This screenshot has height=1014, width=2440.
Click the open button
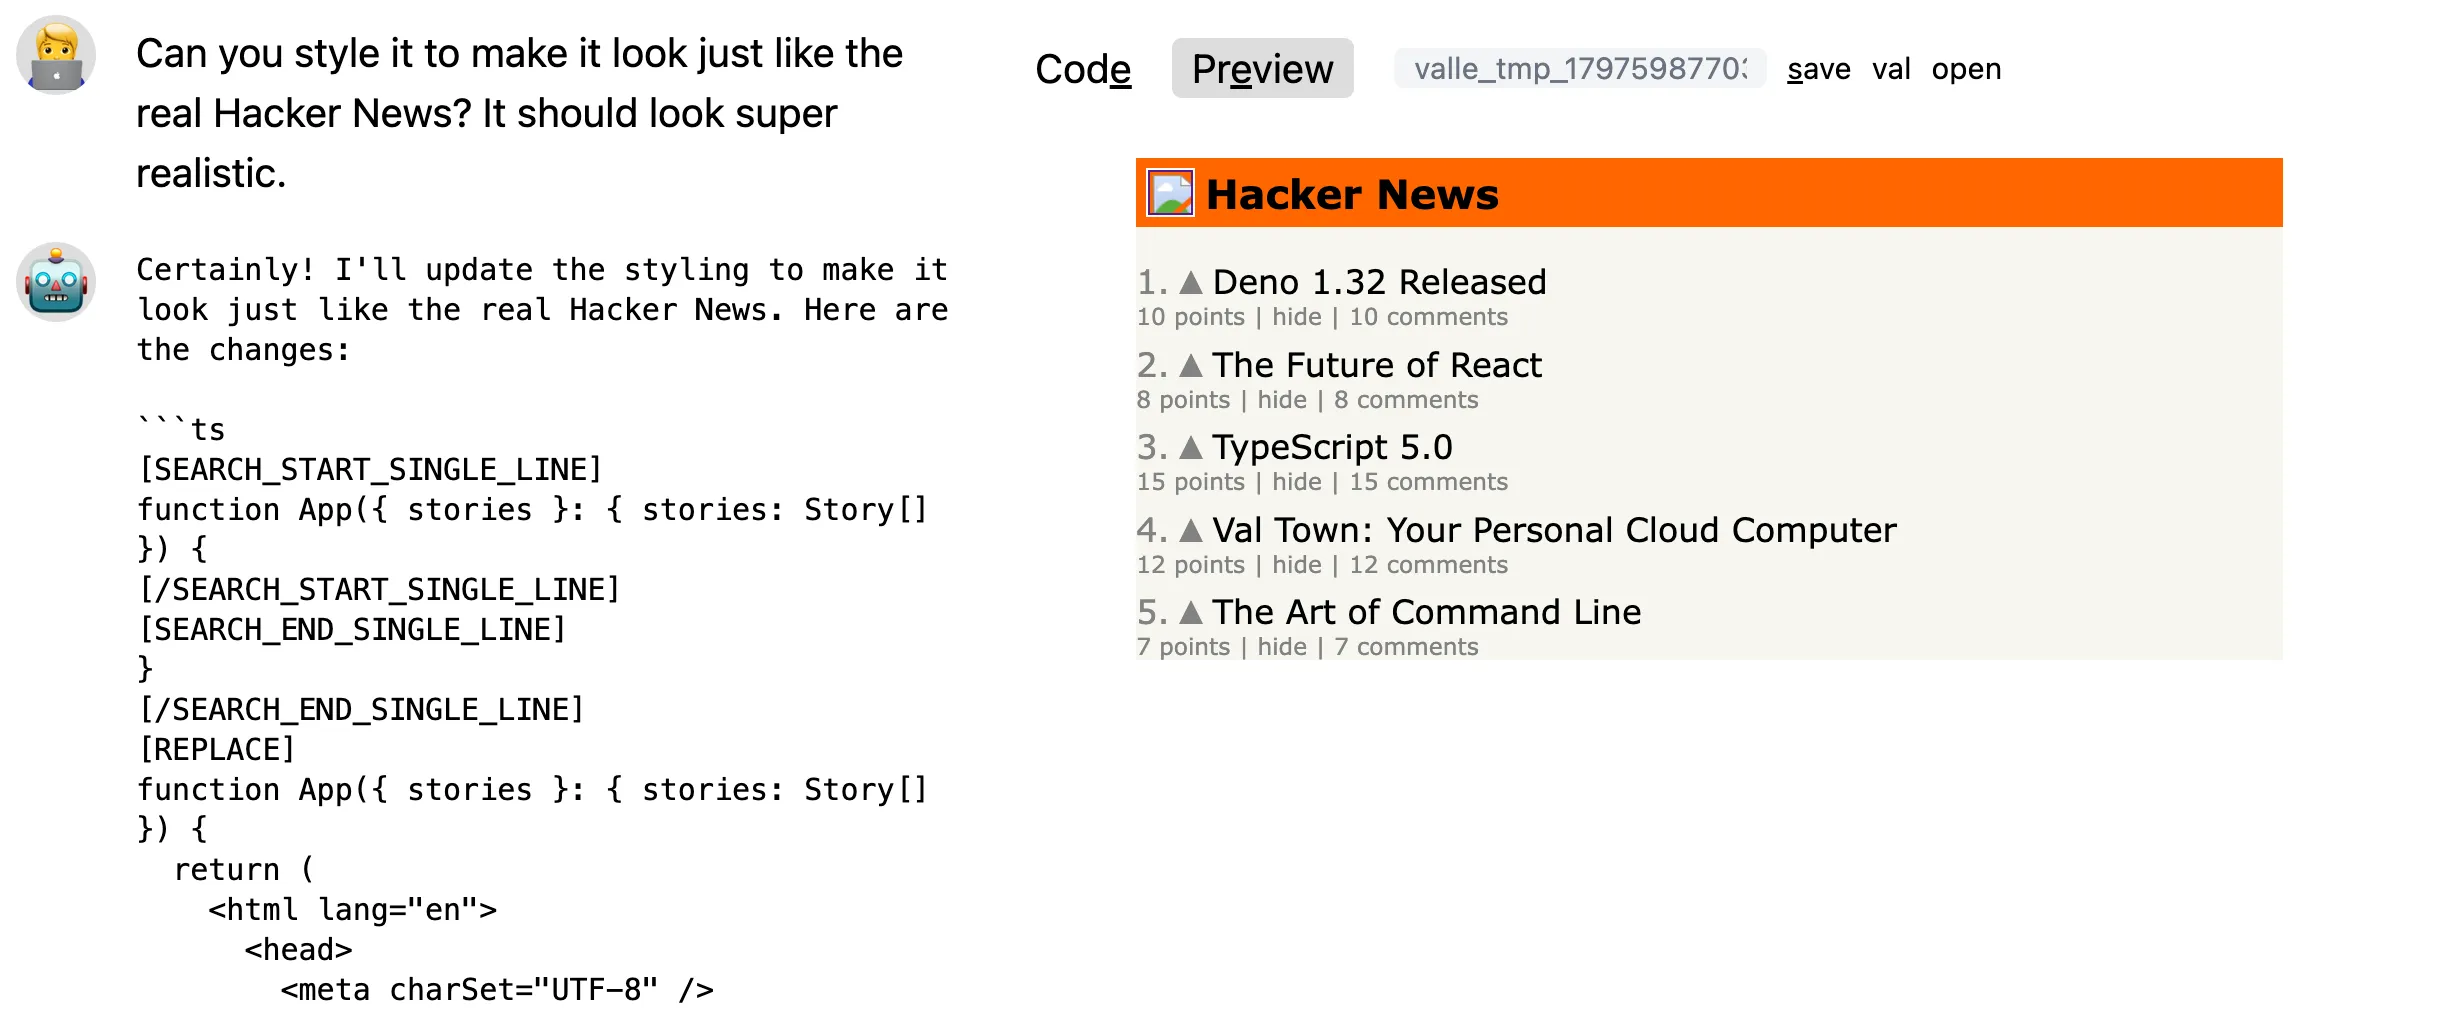click(1965, 69)
